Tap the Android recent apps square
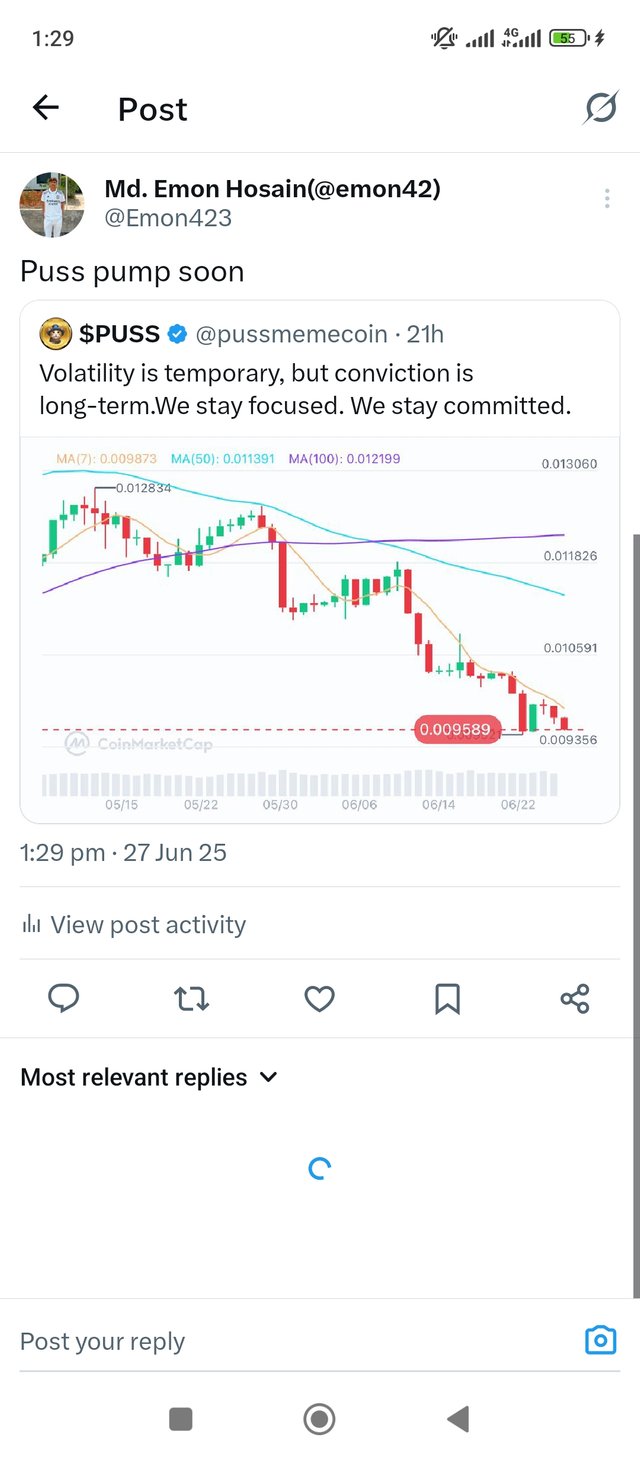The image size is (640, 1458). point(181,1418)
